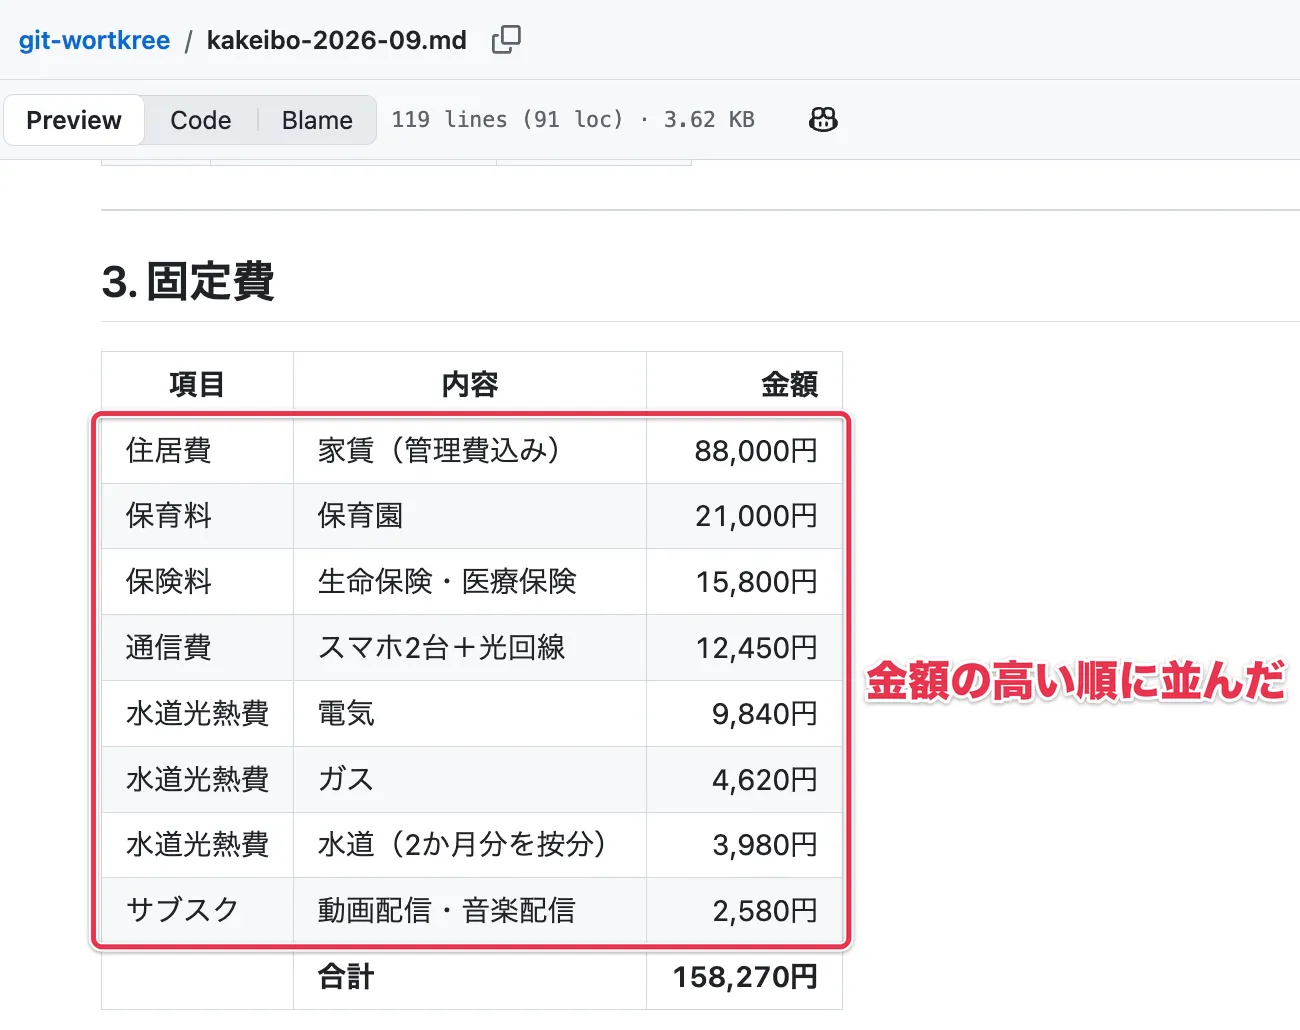1300x1030 pixels.
Task: Select the 家賃（管理費込み） cell
Action: point(470,451)
